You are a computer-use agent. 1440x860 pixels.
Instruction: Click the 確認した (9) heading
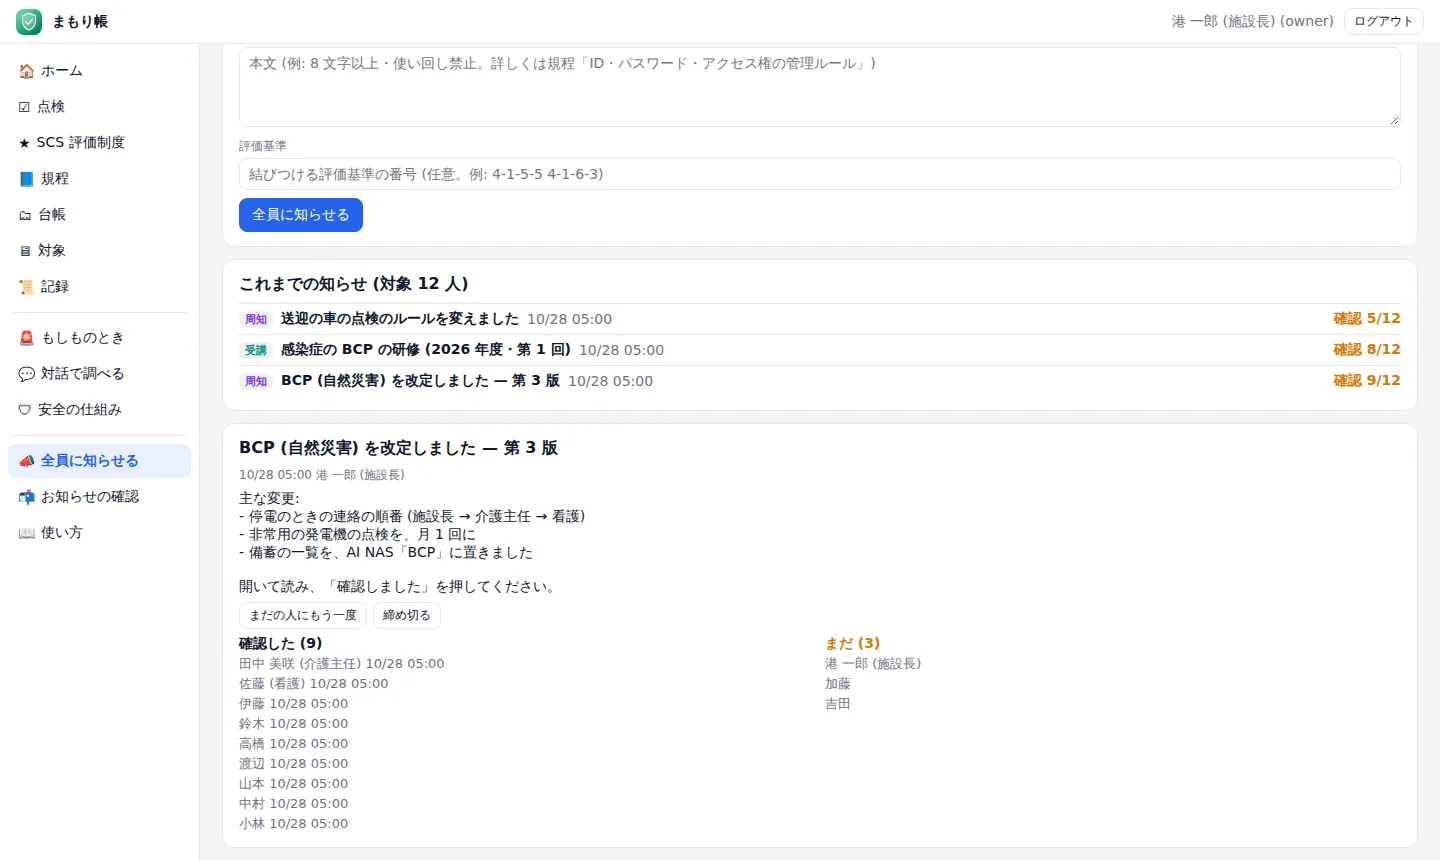(x=281, y=643)
